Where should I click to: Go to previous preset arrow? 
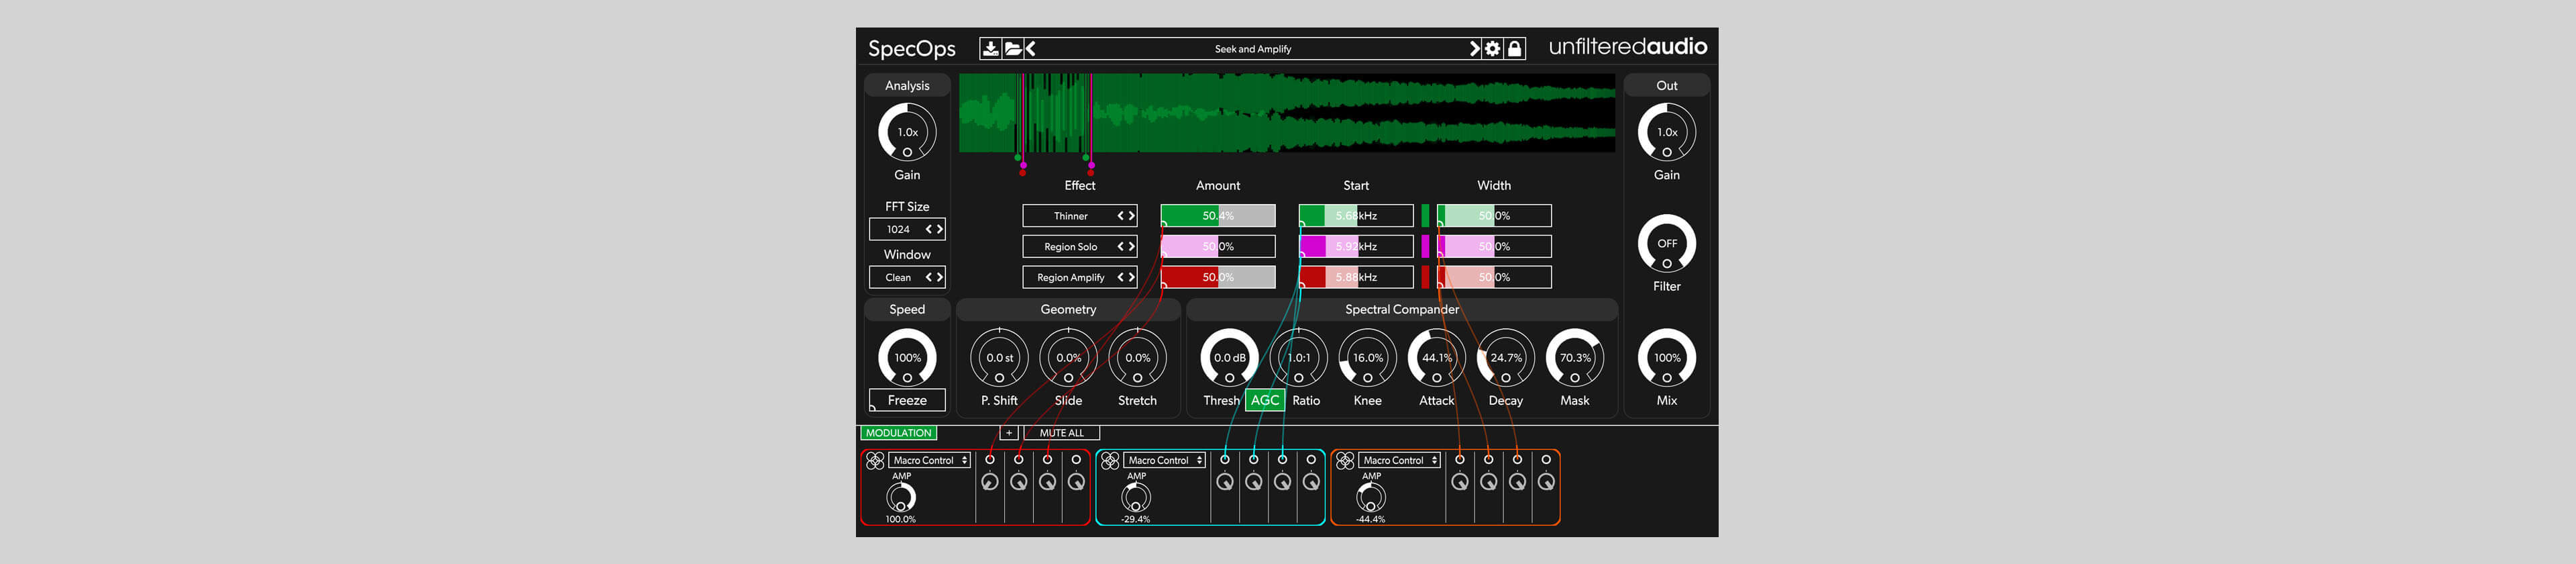[x=1031, y=49]
